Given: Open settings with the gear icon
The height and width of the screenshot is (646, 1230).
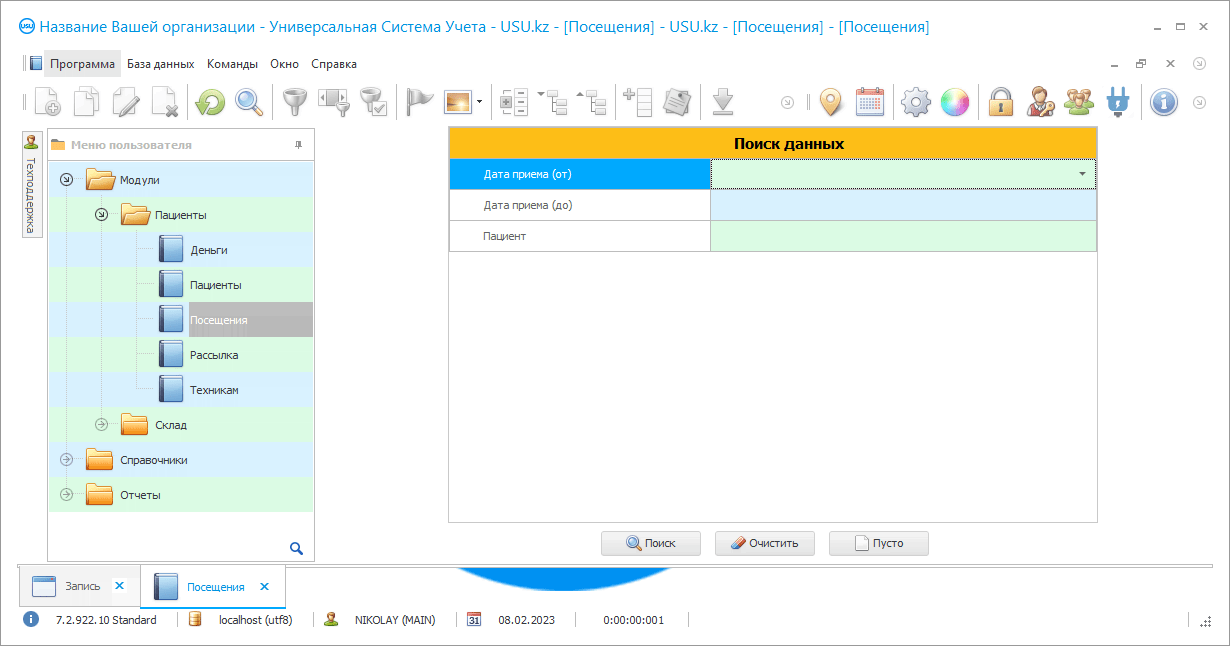Looking at the screenshot, I should click(x=915, y=102).
